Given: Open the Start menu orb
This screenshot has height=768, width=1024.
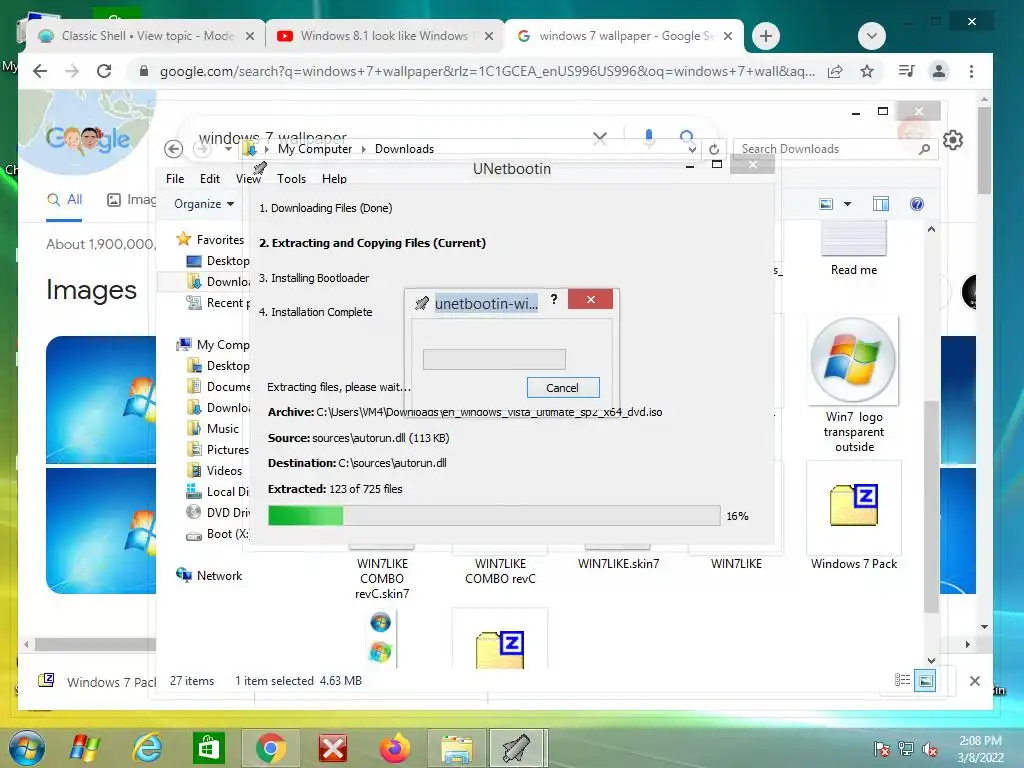Looking at the screenshot, I should 27,748.
